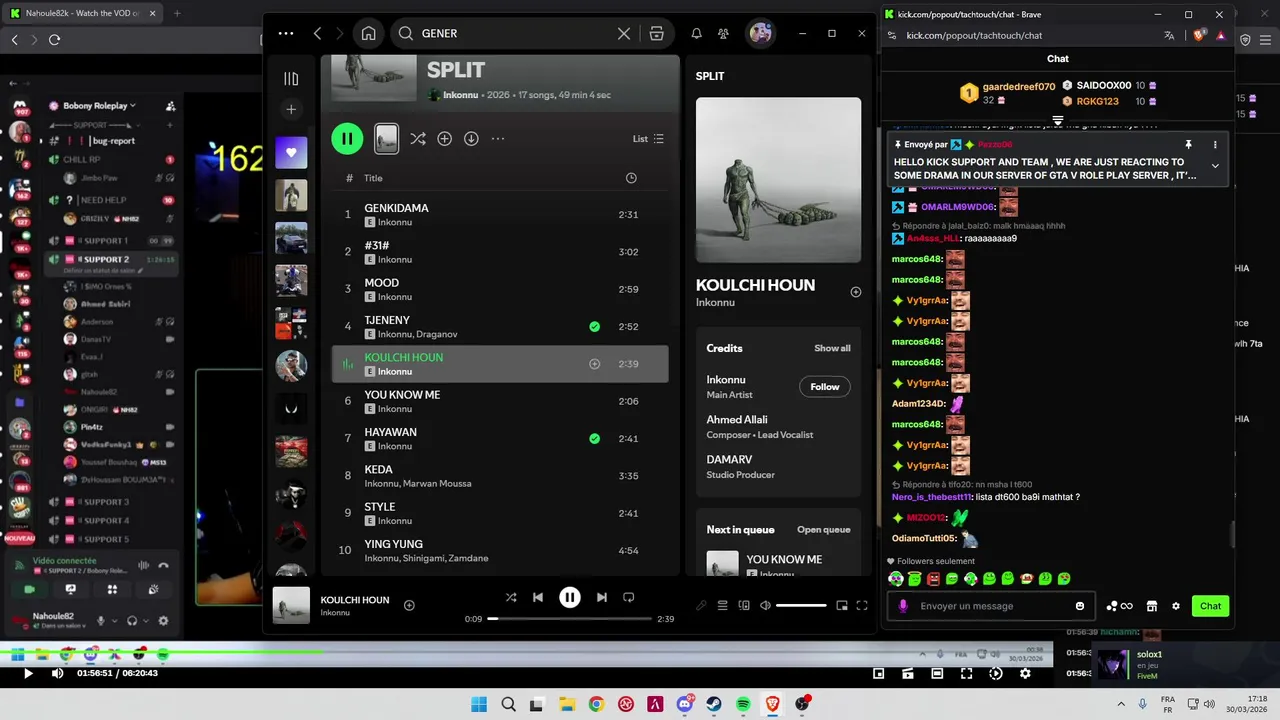Expand Your Library sidebar
Viewport: 1280px width, 720px height.
click(x=291, y=79)
